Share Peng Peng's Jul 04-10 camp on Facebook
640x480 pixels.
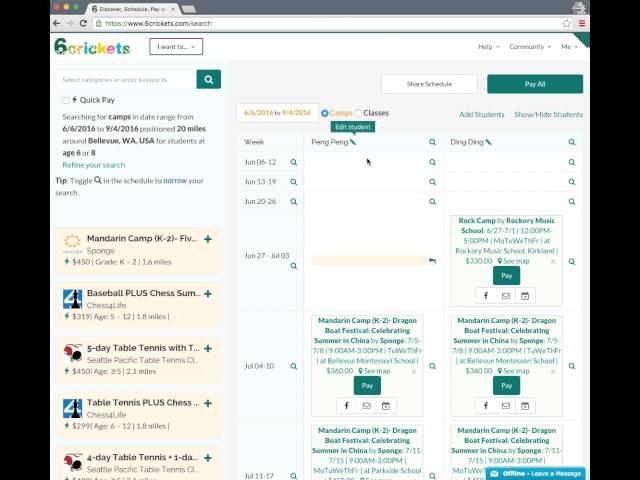347,406
